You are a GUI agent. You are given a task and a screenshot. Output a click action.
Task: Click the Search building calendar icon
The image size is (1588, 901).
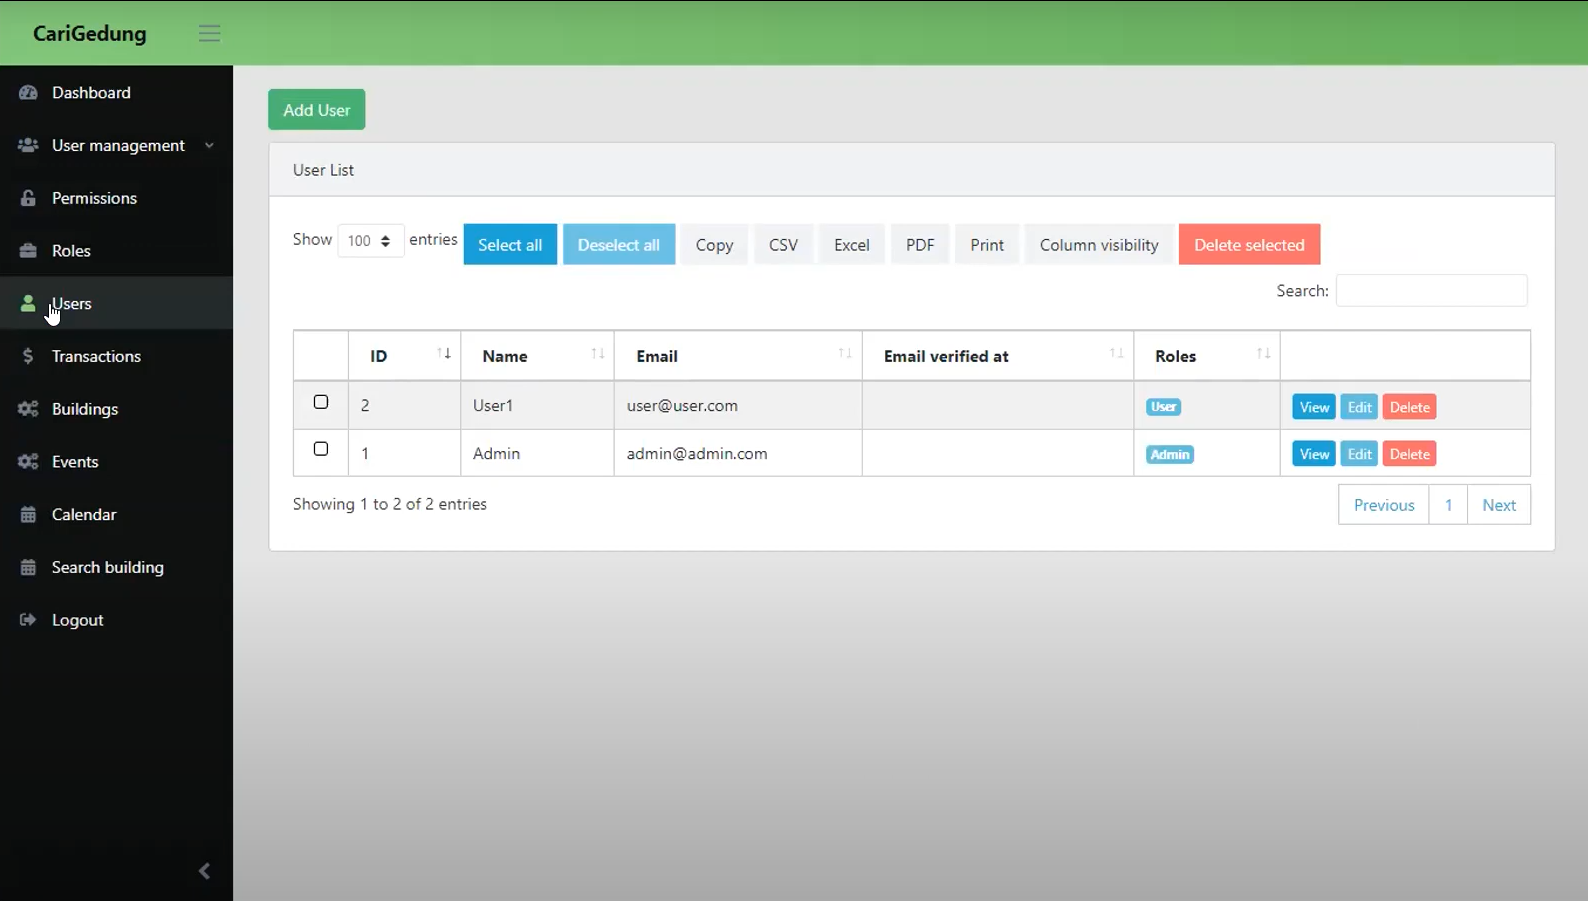[28, 567]
